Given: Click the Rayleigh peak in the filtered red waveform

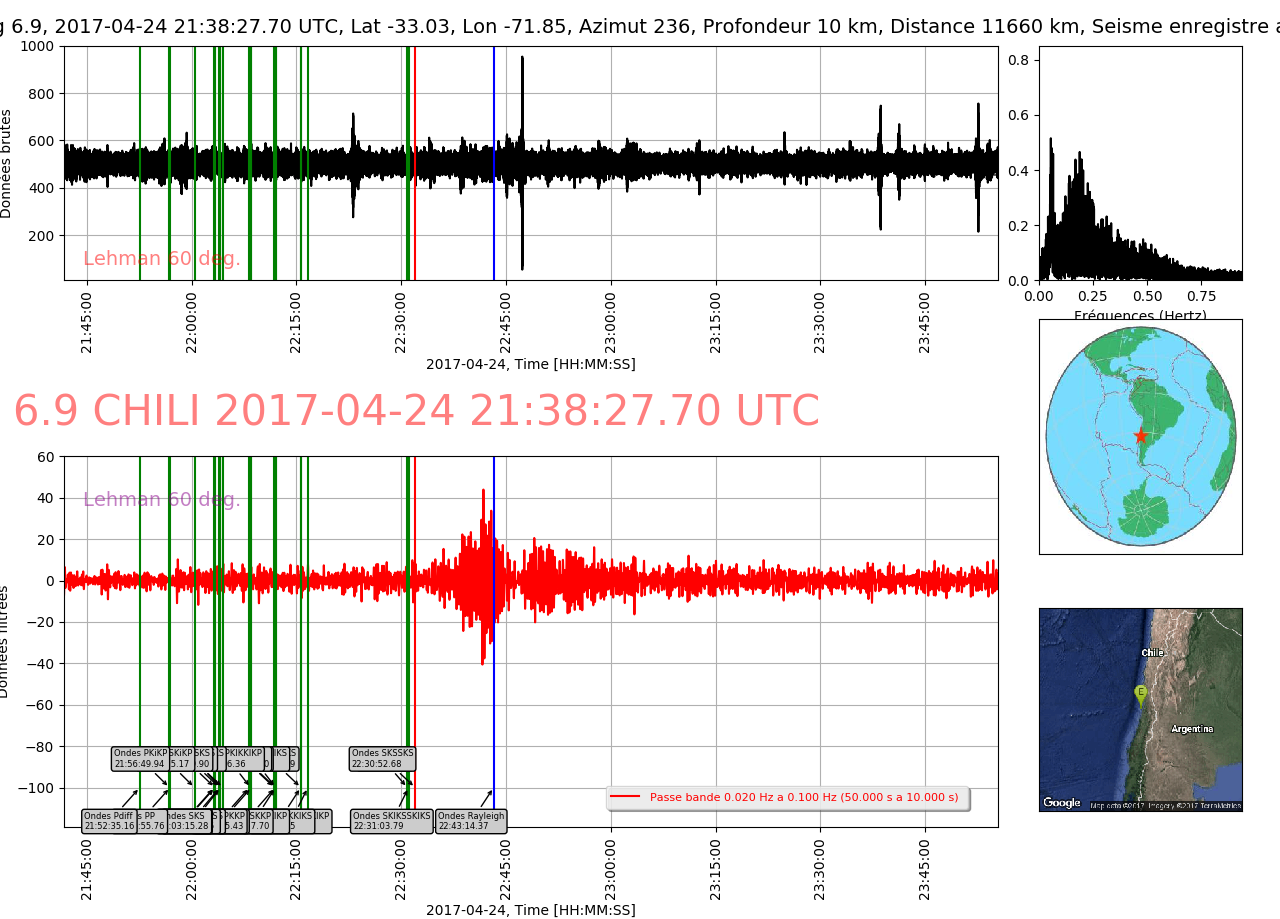Looking at the screenshot, I should (483, 492).
